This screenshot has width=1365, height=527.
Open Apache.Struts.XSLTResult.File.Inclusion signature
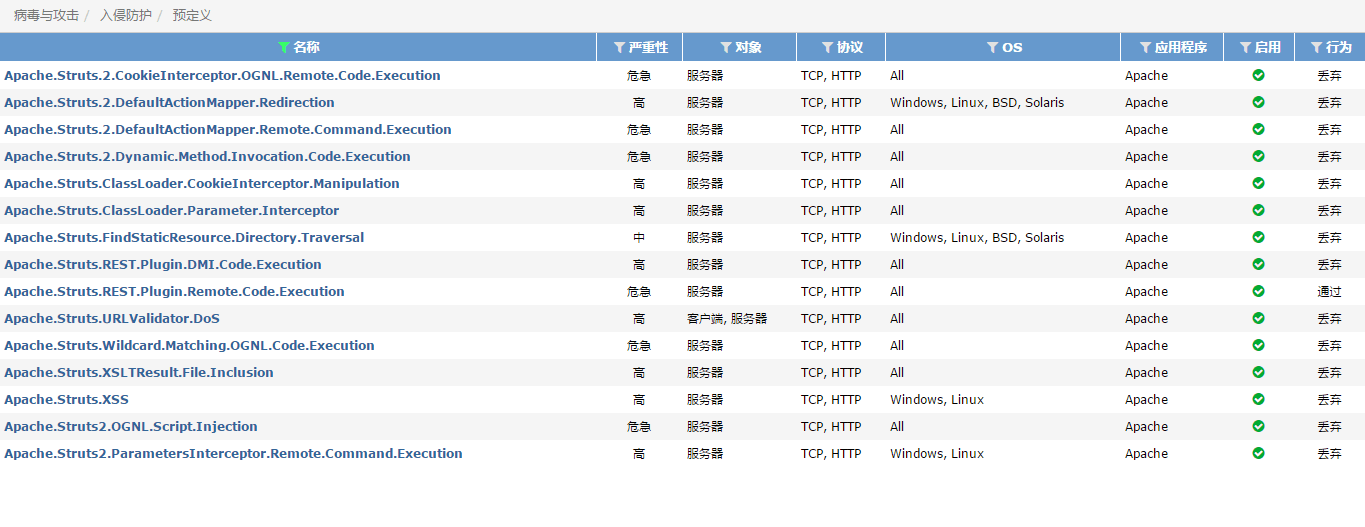tap(139, 372)
